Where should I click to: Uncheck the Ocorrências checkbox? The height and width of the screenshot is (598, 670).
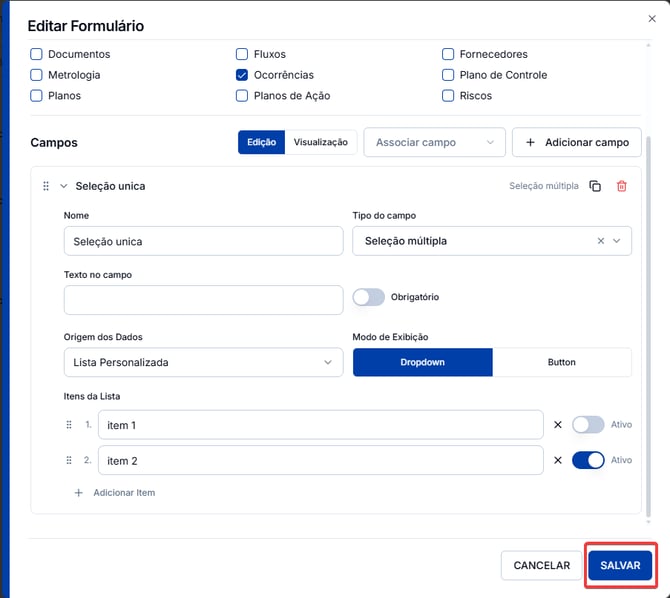tap(242, 75)
